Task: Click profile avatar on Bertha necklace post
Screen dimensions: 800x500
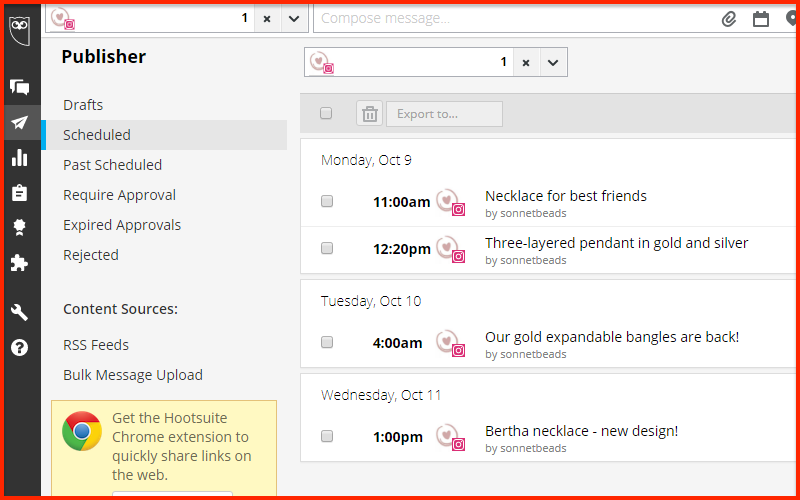Action: point(451,437)
